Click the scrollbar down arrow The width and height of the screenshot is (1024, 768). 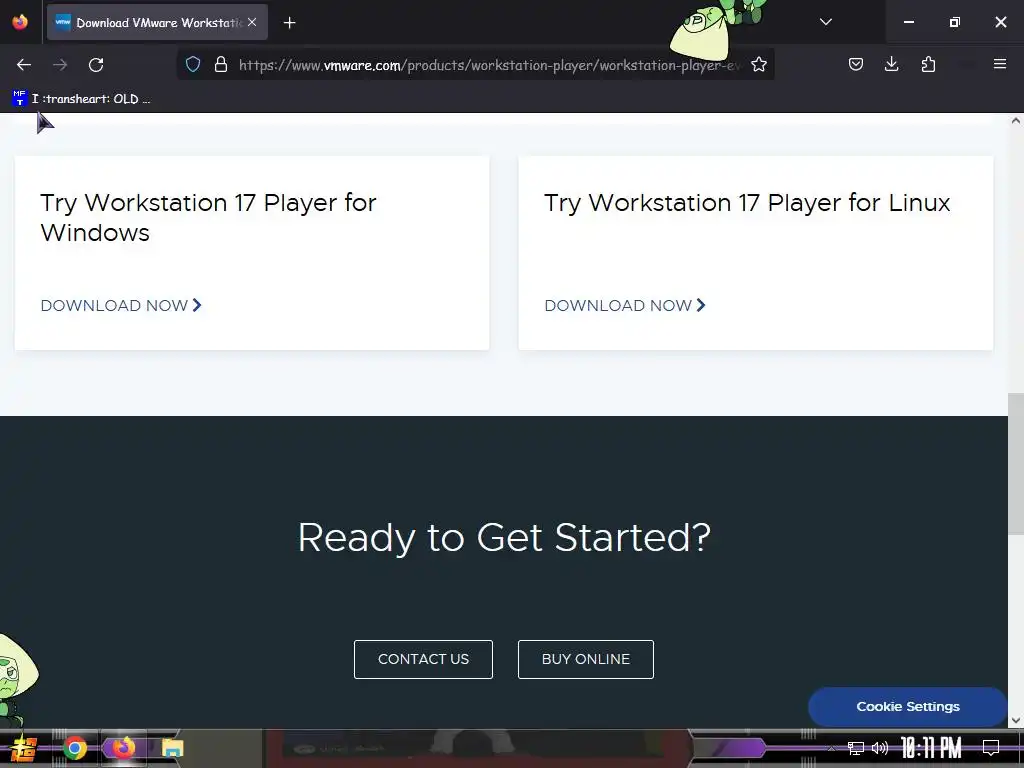1016,720
